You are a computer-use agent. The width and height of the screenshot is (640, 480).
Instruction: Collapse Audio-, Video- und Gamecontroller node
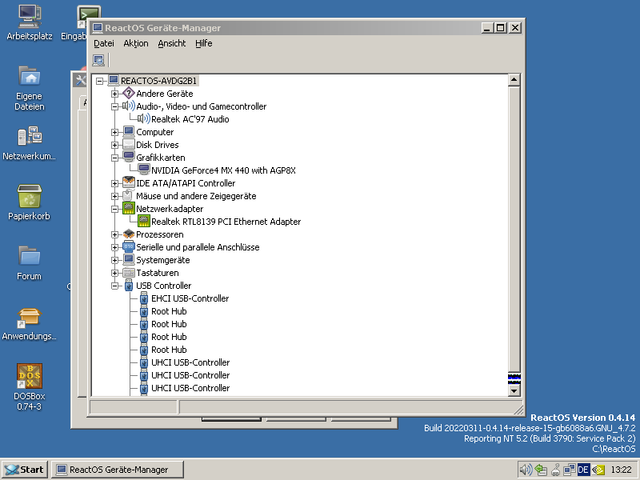(115, 107)
